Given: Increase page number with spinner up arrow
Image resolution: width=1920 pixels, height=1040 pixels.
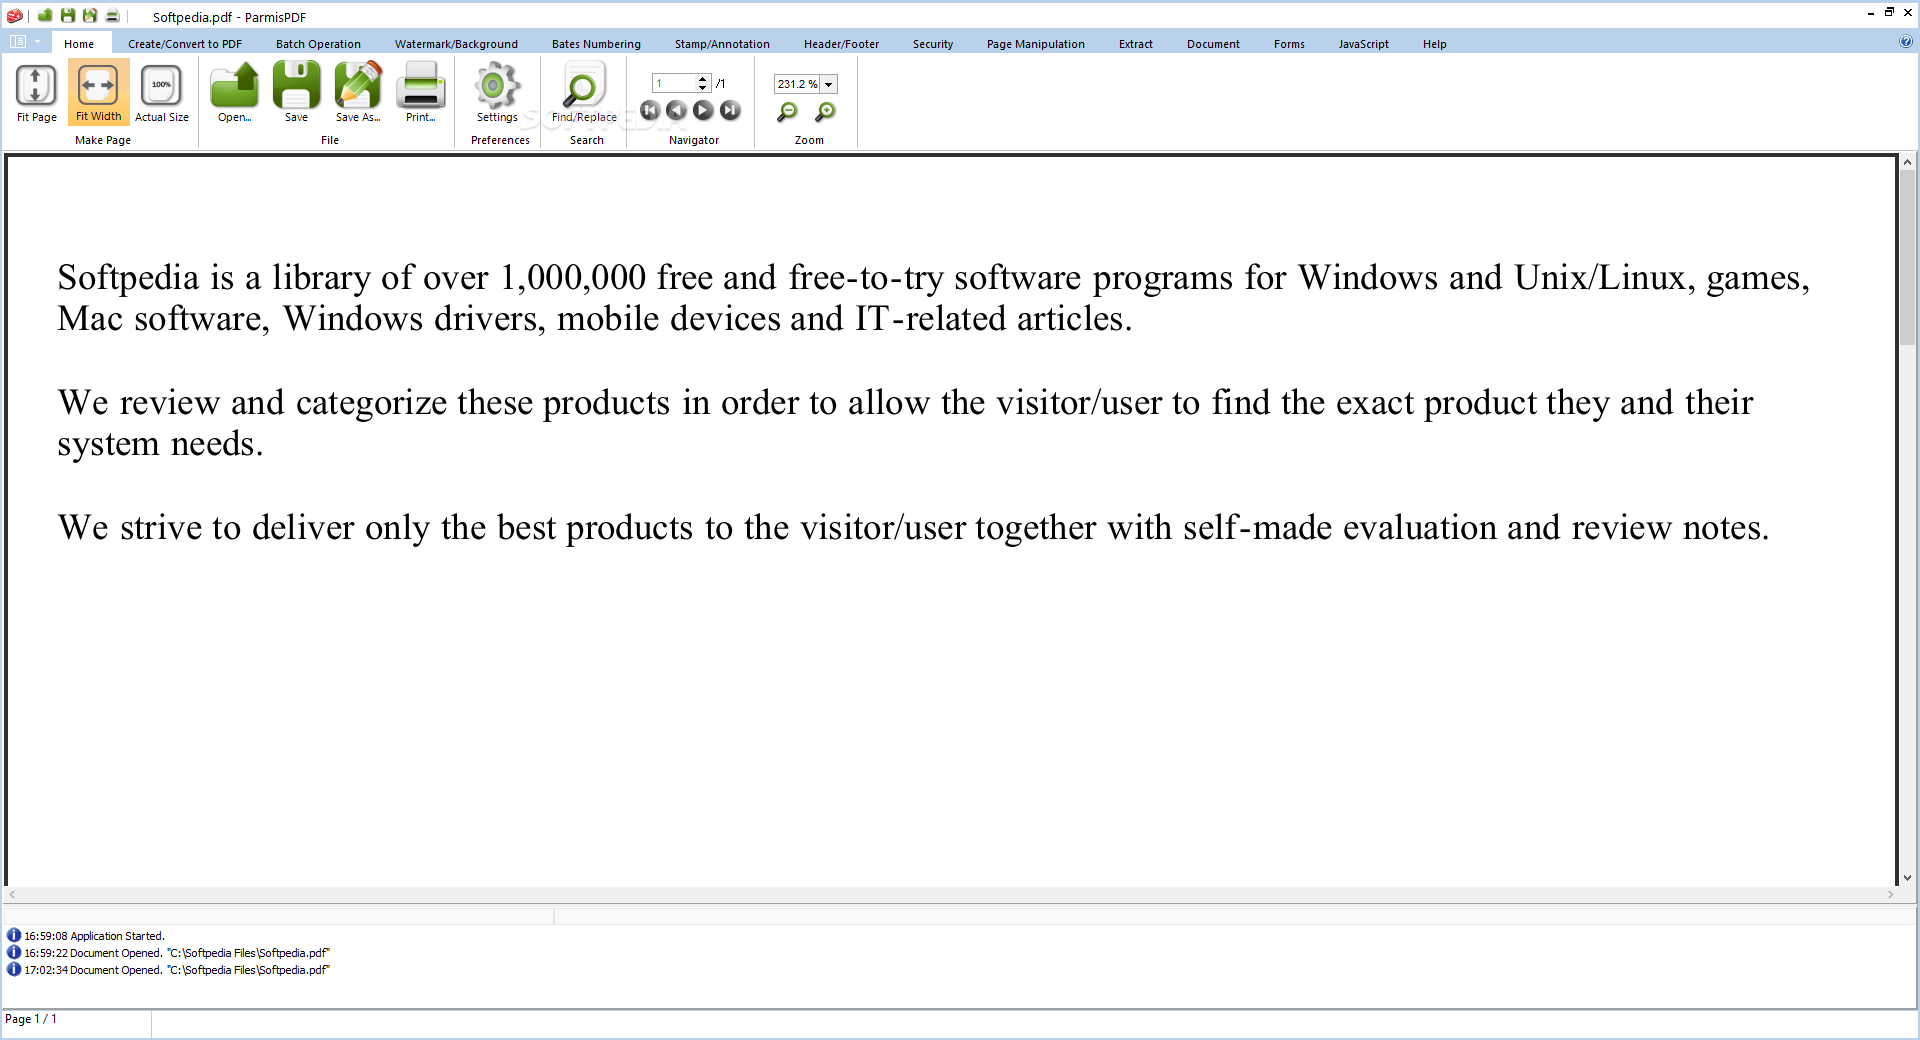Looking at the screenshot, I should pos(703,79).
